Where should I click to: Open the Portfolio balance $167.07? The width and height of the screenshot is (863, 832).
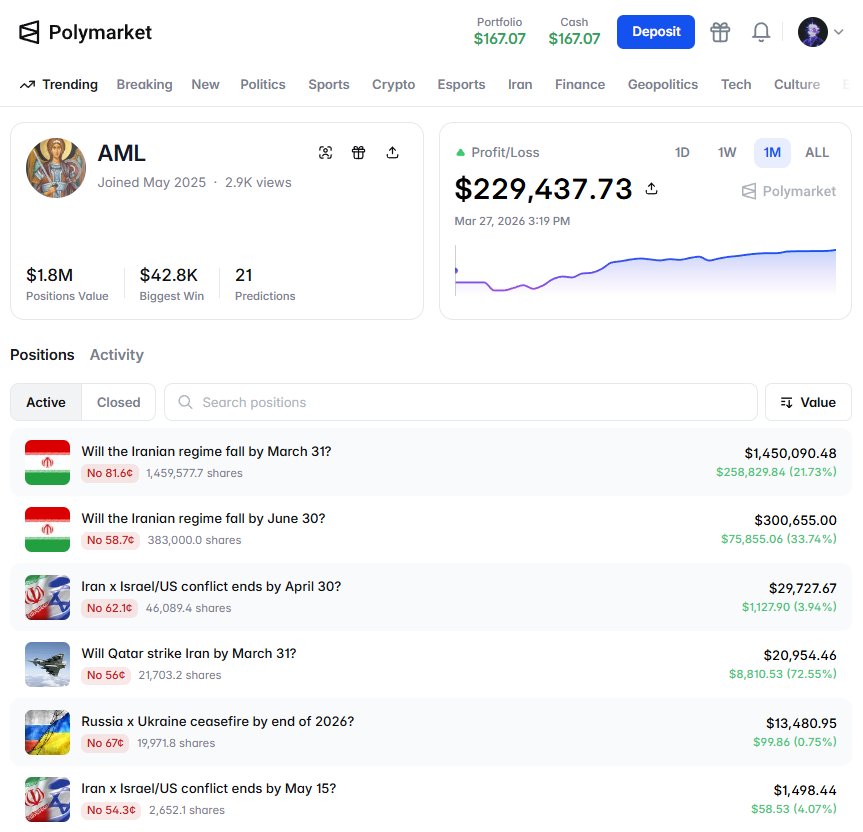click(499, 31)
